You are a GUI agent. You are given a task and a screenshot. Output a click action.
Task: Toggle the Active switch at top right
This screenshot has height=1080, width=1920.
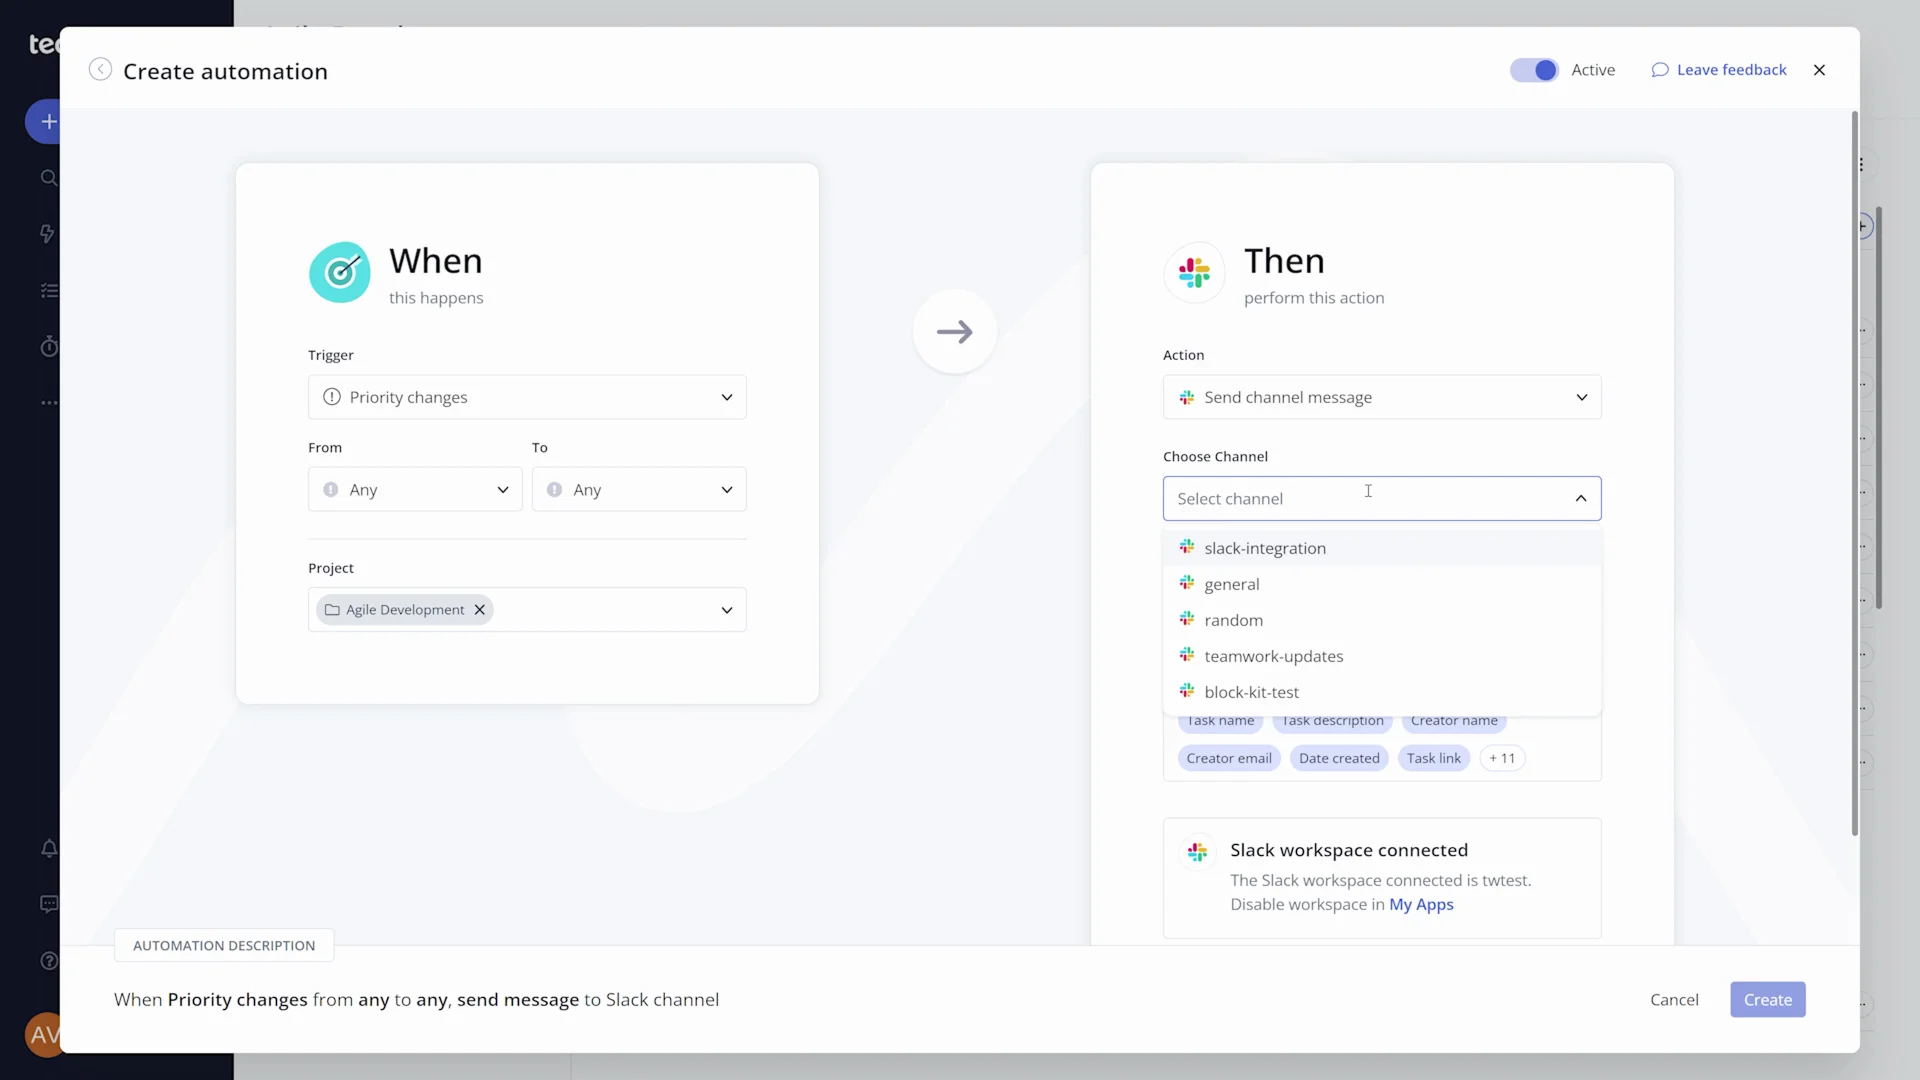[1535, 69]
